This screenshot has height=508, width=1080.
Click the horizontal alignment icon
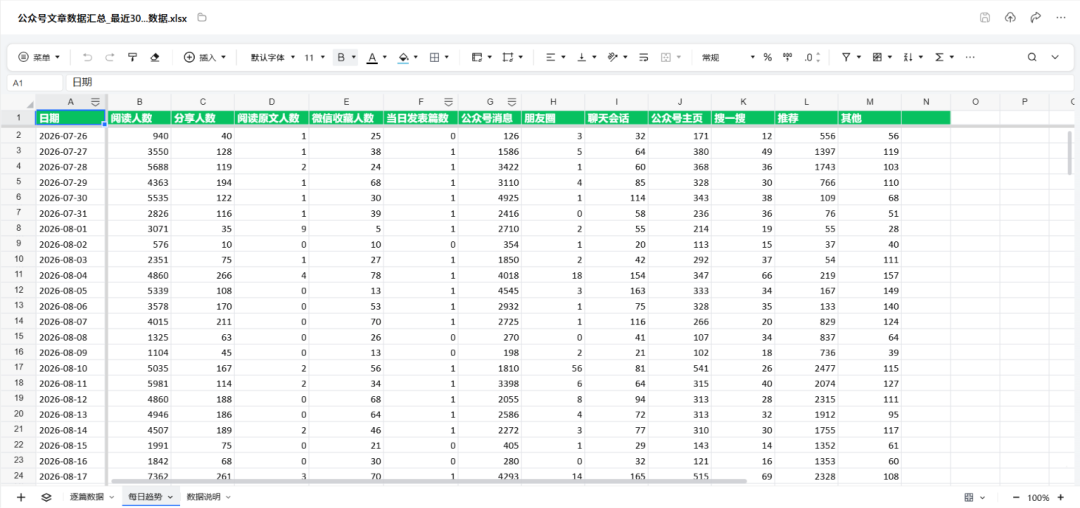click(550, 58)
